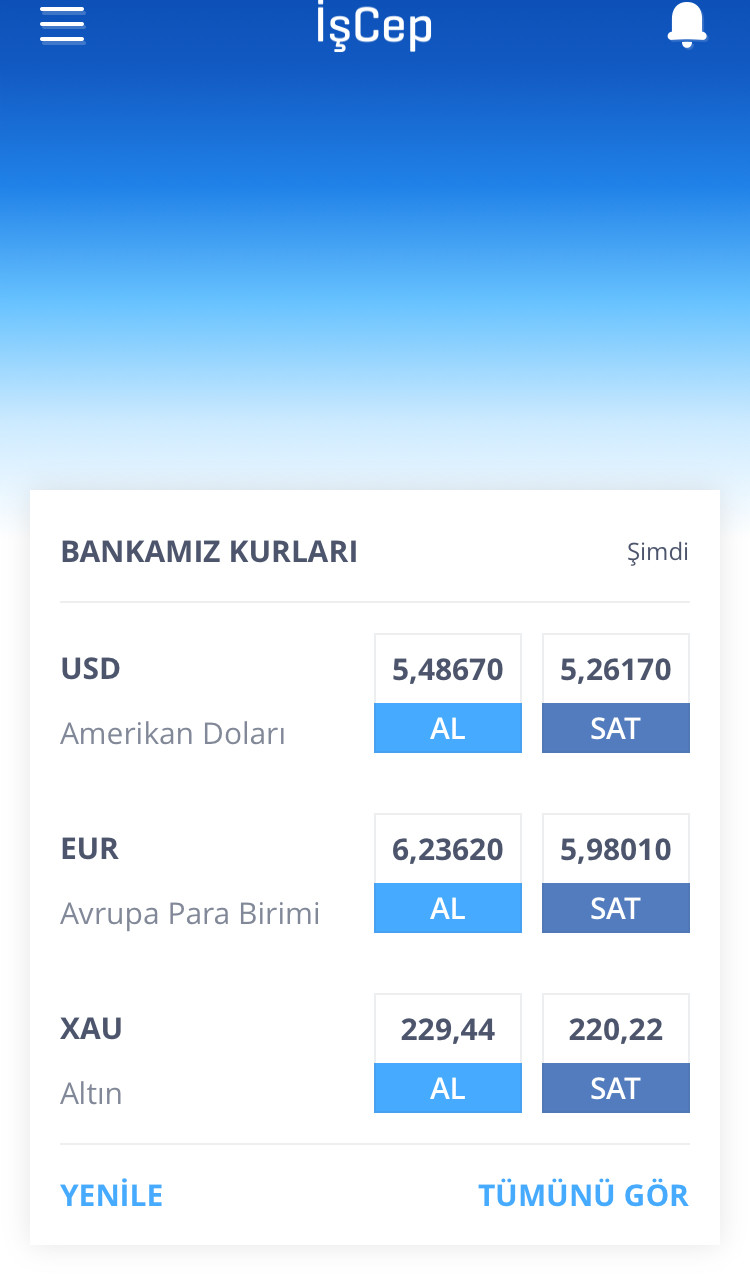The height and width of the screenshot is (1275, 750).
Task: Select the USD buy rate 5,48670
Action: 448,669
